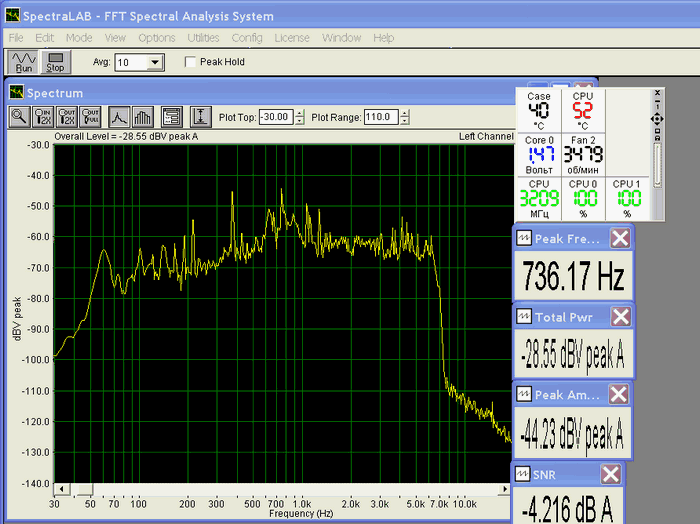This screenshot has width=700, height=524.
Task: Enable the Peak Hold checkbox
Action: click(191, 62)
